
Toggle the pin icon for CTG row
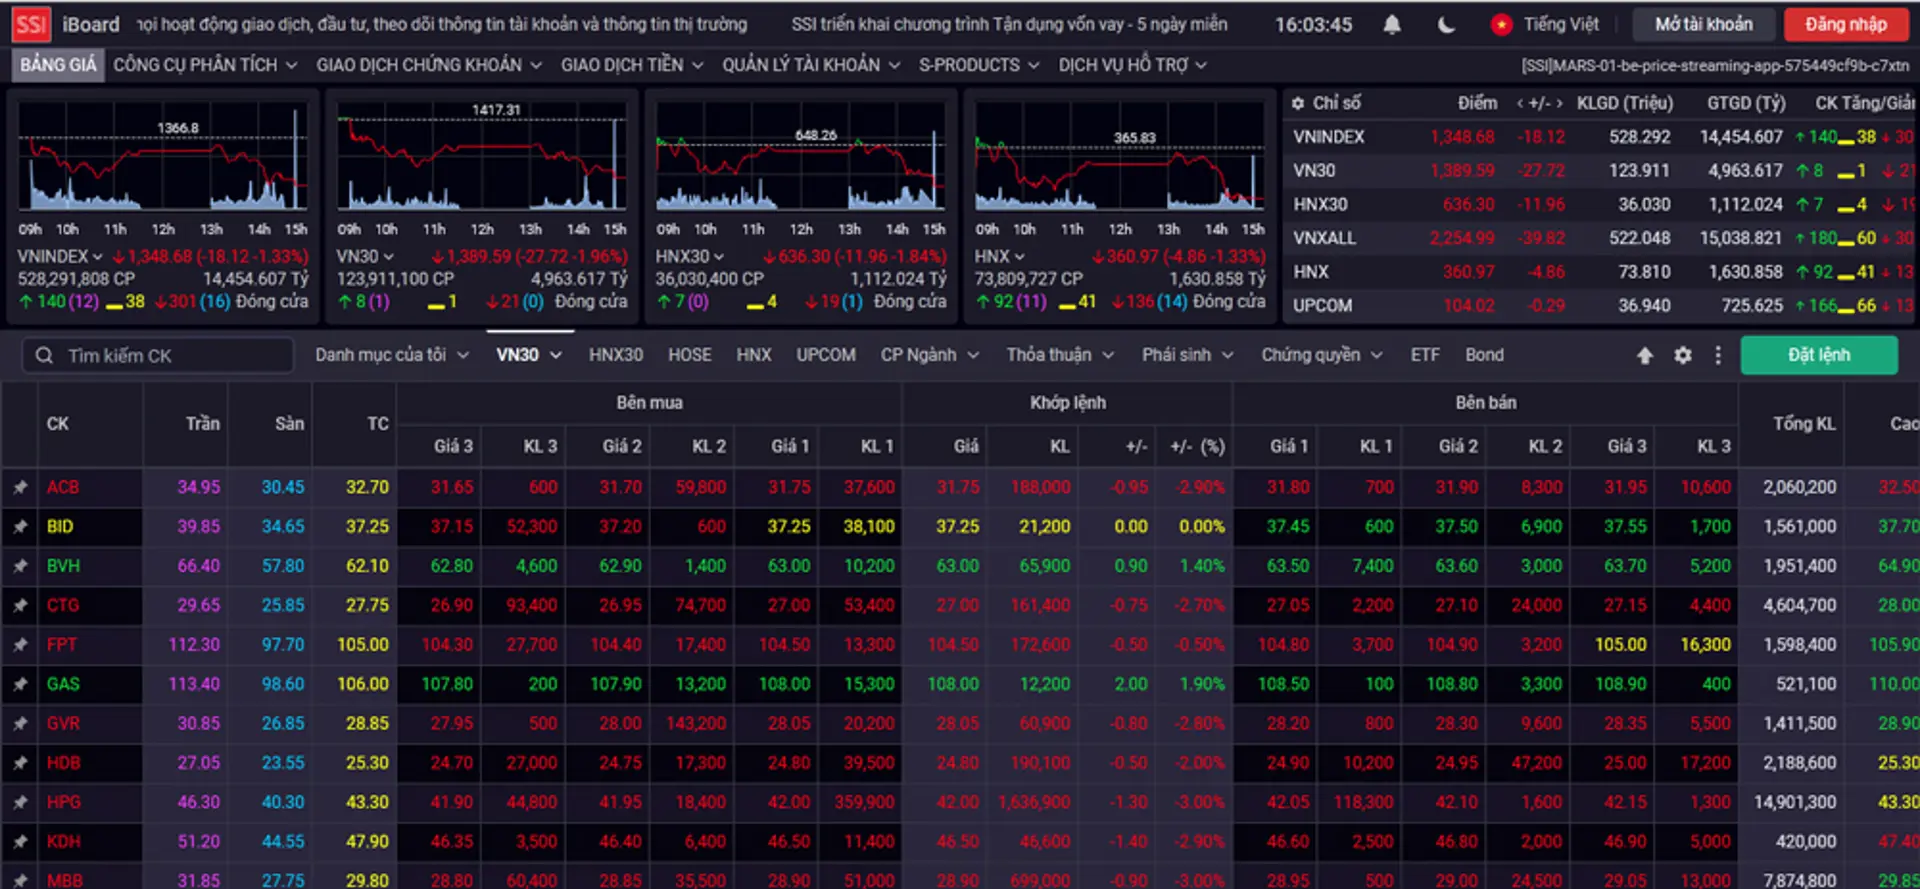pyautogui.click(x=20, y=605)
